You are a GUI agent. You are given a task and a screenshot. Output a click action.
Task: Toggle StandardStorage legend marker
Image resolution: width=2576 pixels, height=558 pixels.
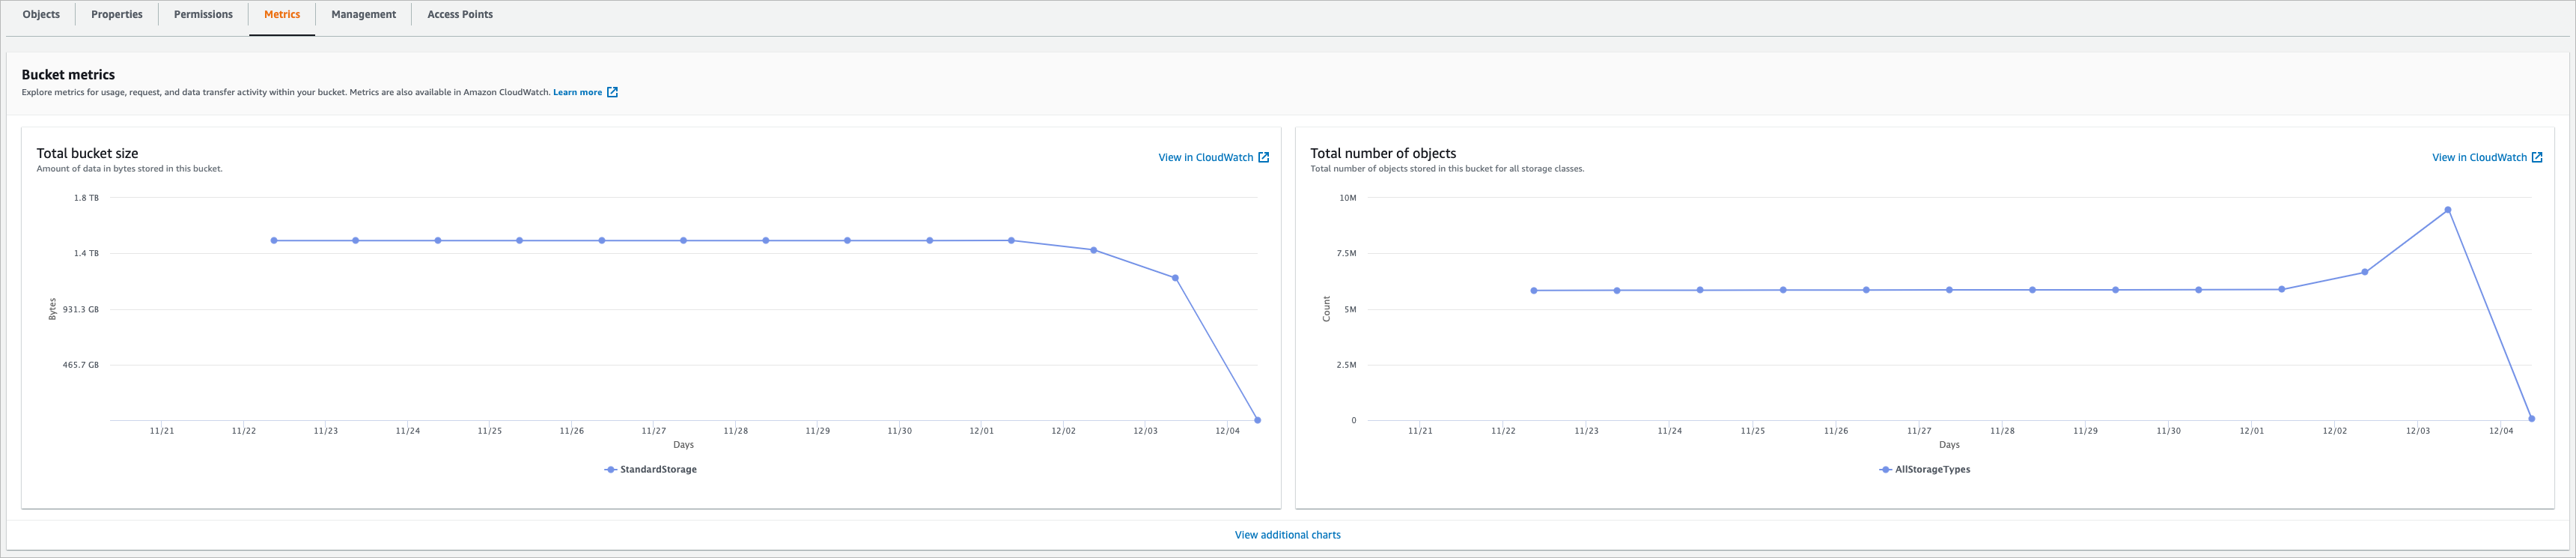610,470
